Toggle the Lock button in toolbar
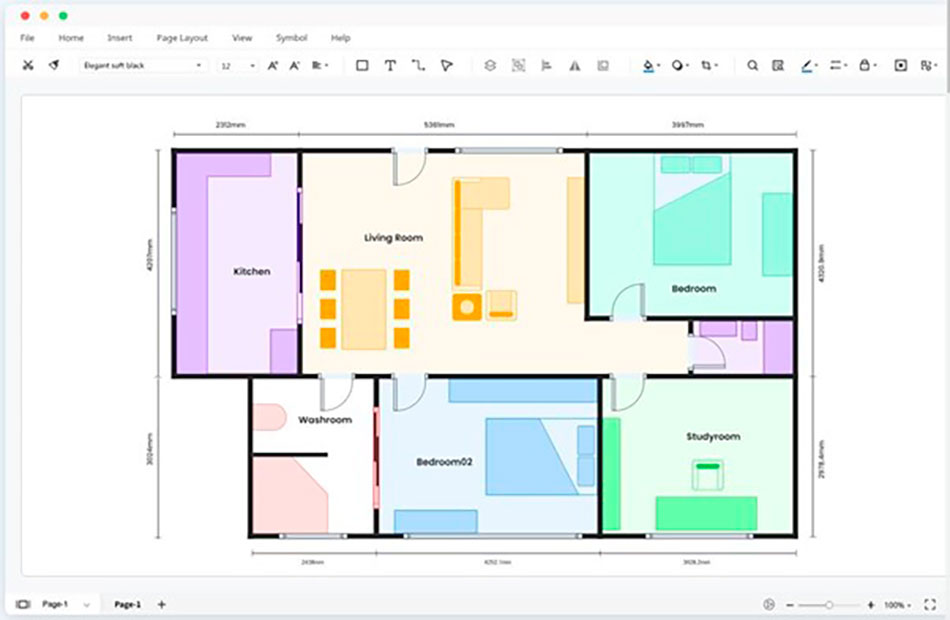Image resolution: width=950 pixels, height=620 pixels. click(x=865, y=65)
